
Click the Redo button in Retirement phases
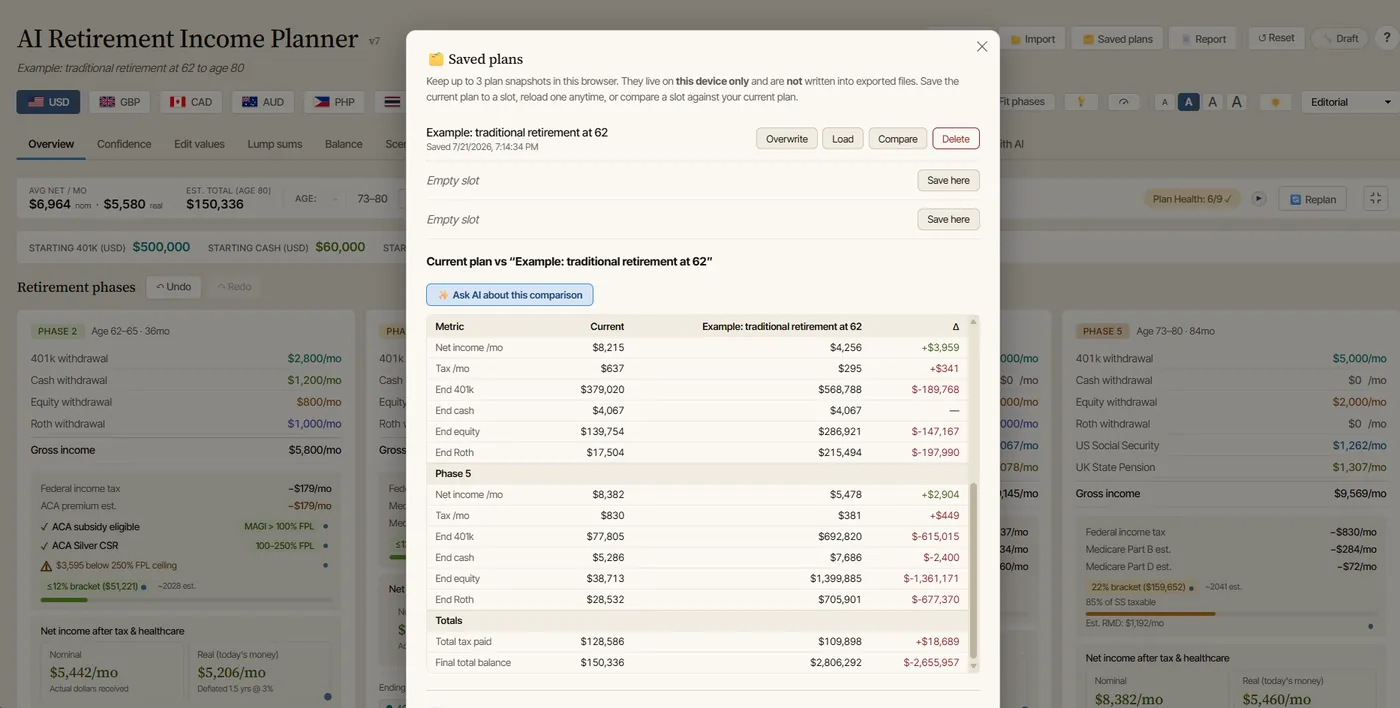(x=235, y=287)
